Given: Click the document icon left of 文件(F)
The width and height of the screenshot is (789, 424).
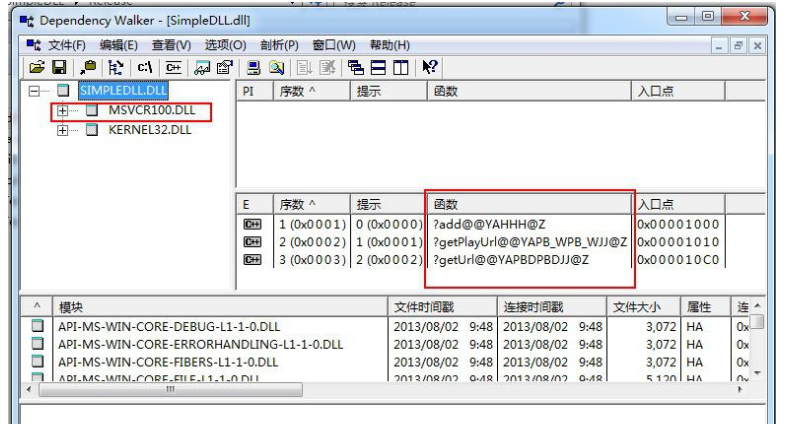Looking at the screenshot, I should pos(33,45).
